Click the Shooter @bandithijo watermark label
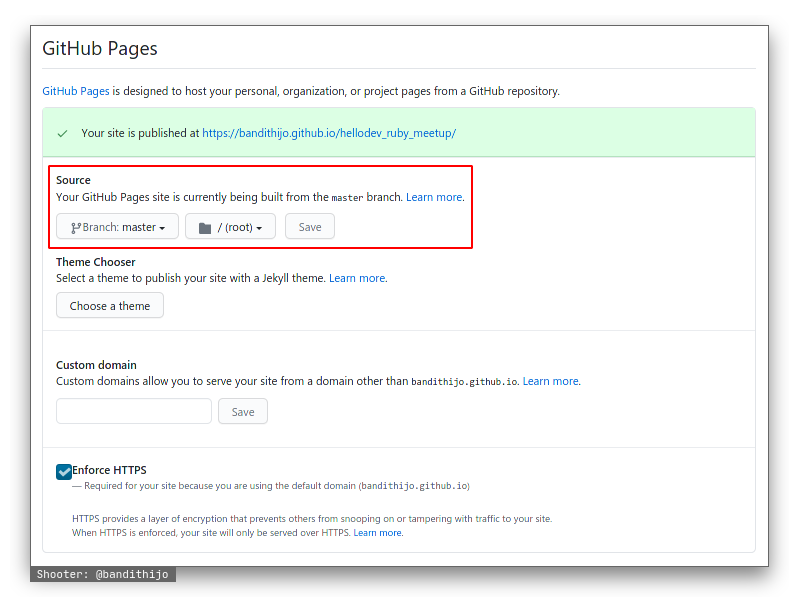The width and height of the screenshot is (799, 602). [103, 574]
